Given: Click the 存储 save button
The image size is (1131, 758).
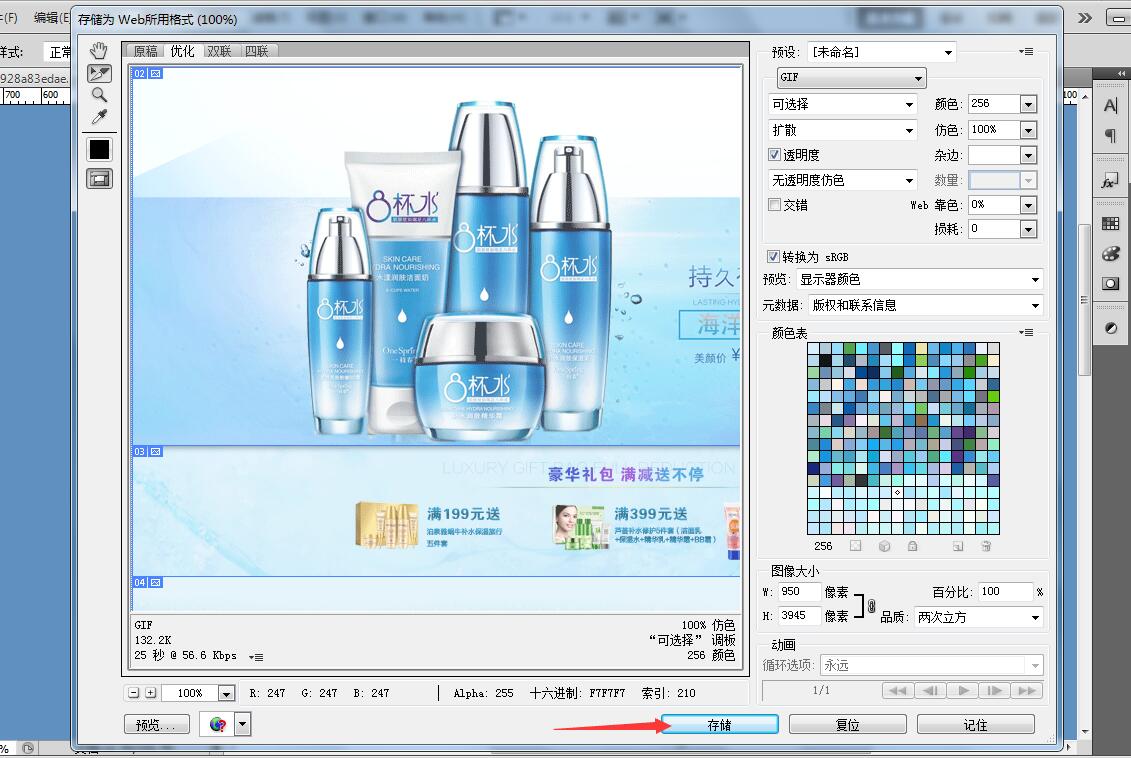Looking at the screenshot, I should (x=719, y=725).
